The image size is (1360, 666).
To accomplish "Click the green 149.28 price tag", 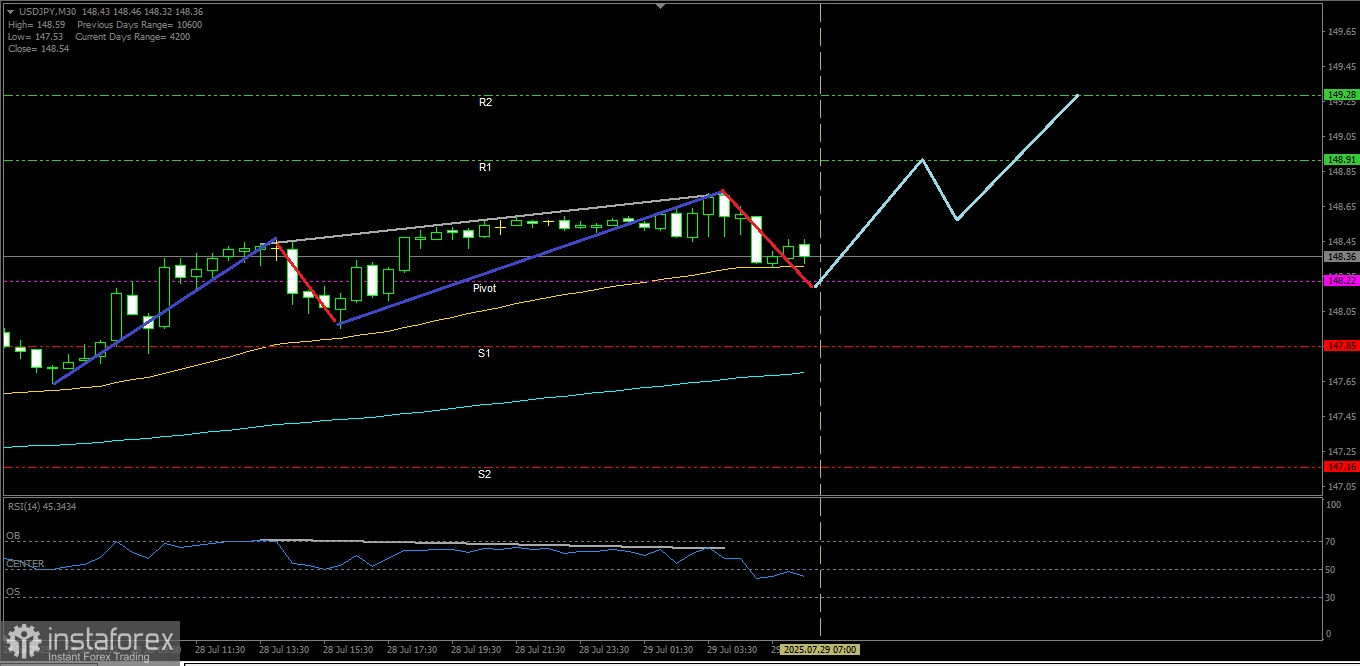I will pyautogui.click(x=1341, y=95).
